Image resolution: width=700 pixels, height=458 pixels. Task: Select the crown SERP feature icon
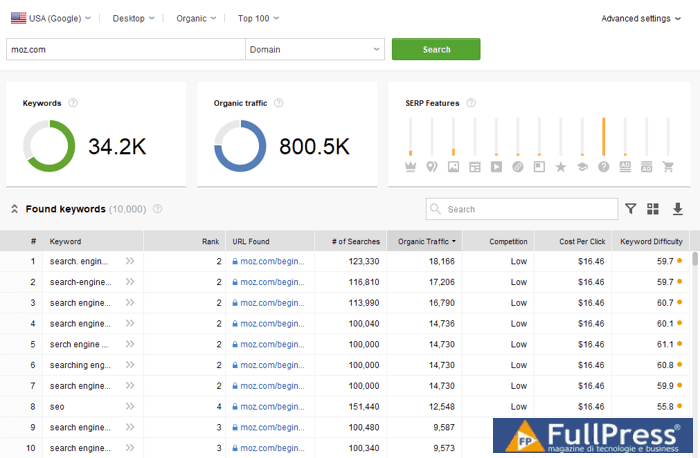[x=410, y=166]
